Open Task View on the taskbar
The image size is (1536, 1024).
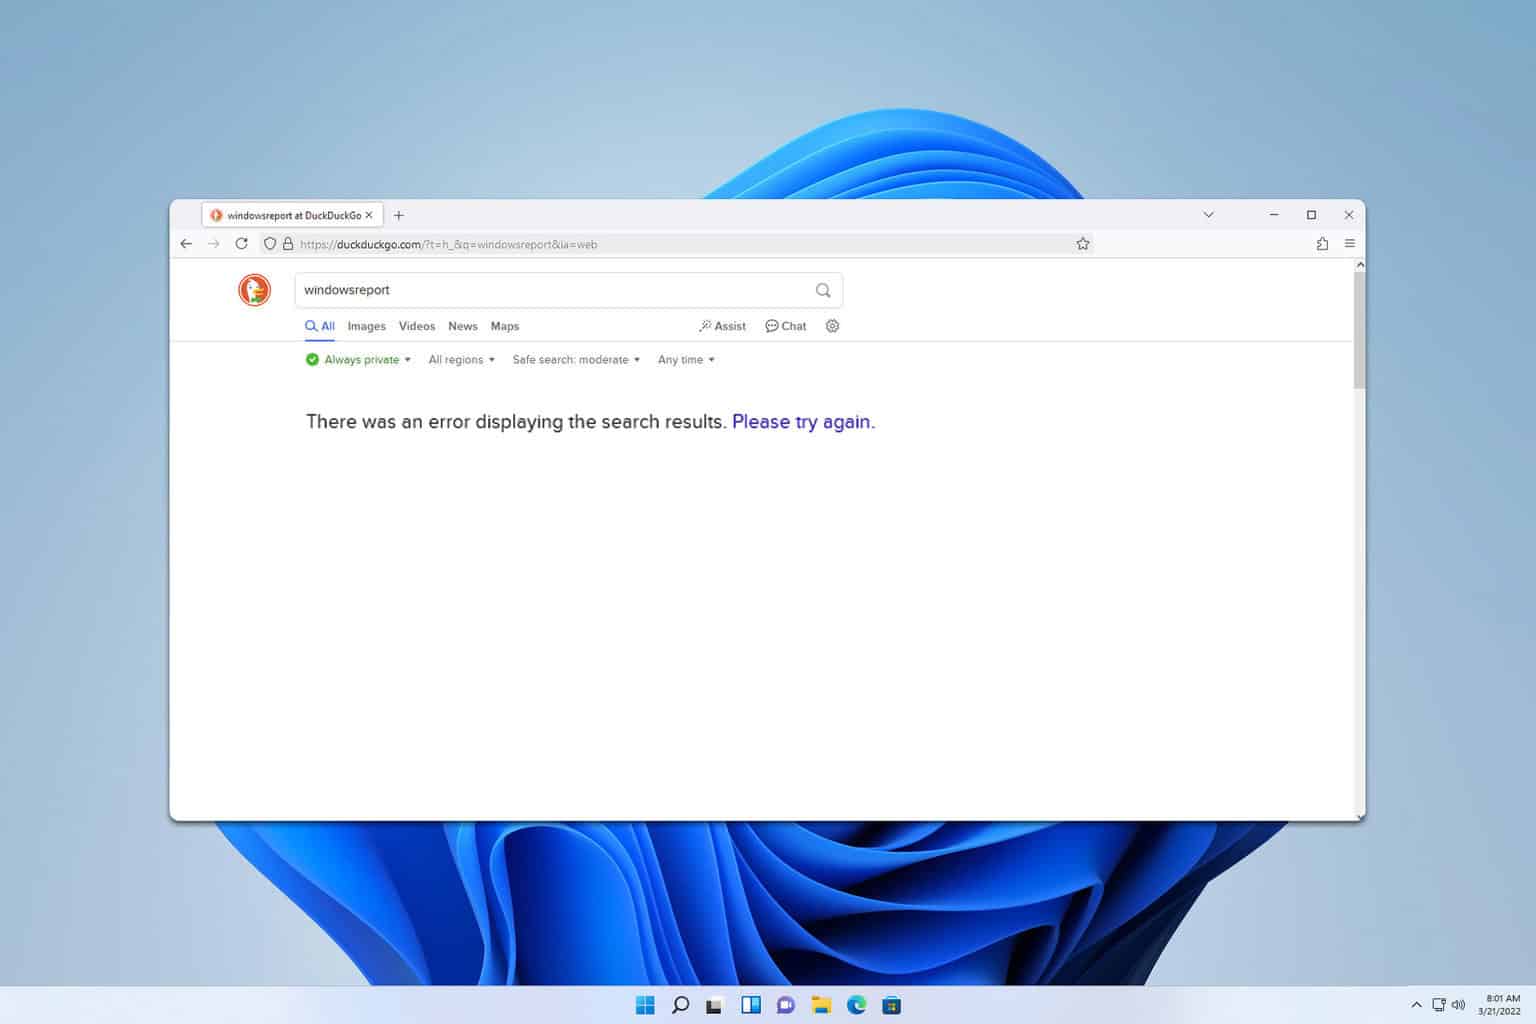[x=714, y=1006]
